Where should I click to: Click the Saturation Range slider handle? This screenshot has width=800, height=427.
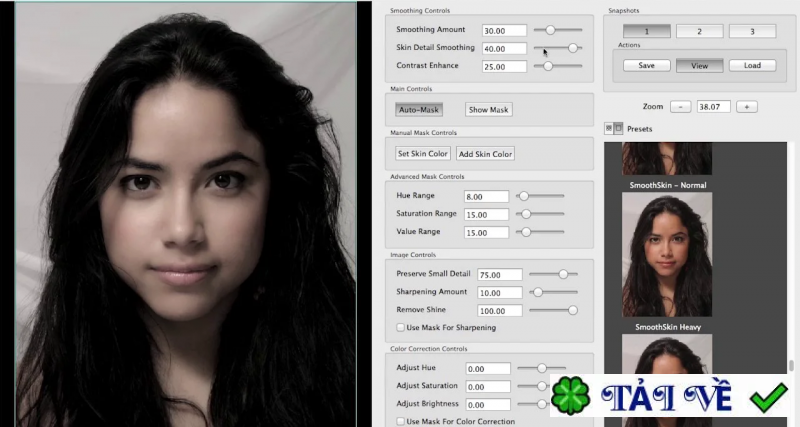[x=526, y=214]
